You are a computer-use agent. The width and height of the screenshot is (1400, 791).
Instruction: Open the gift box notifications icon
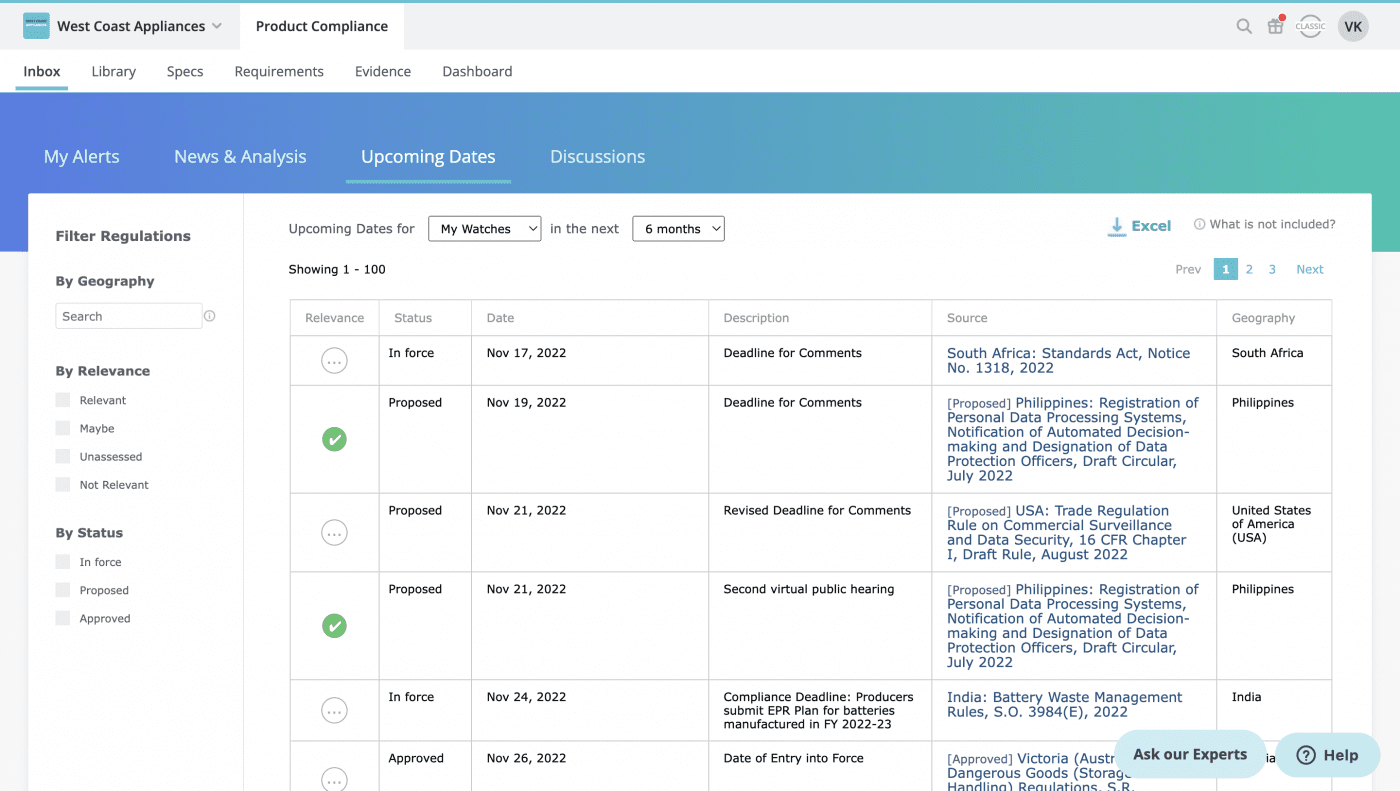pos(1275,27)
